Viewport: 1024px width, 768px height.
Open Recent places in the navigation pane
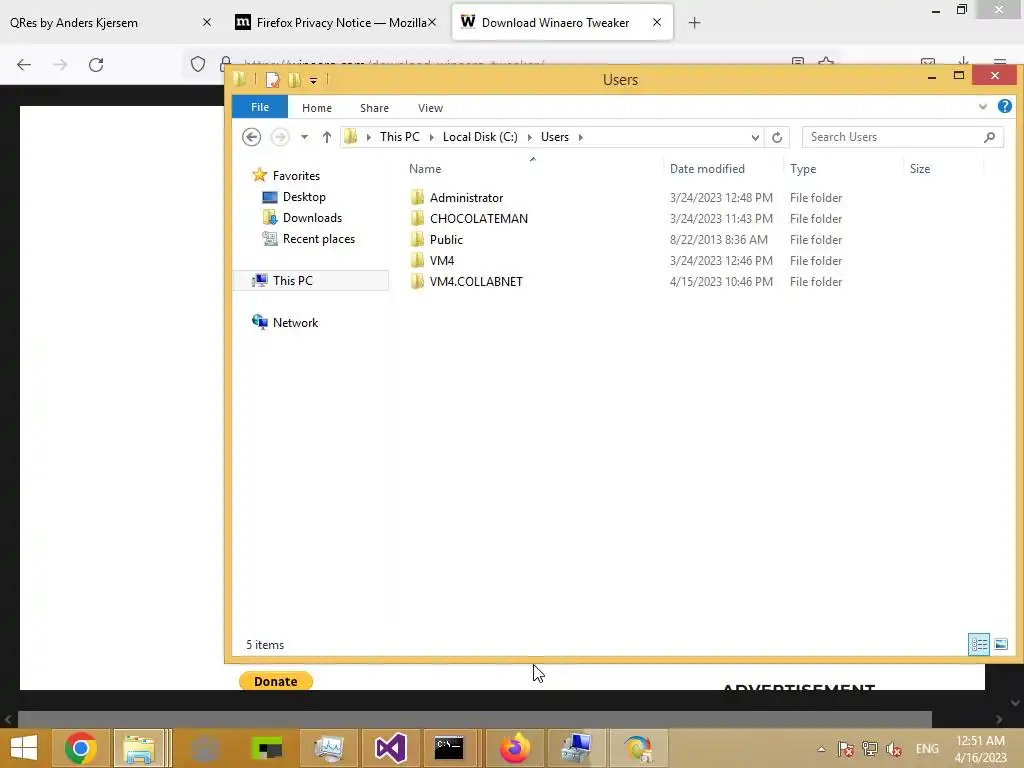(x=319, y=238)
